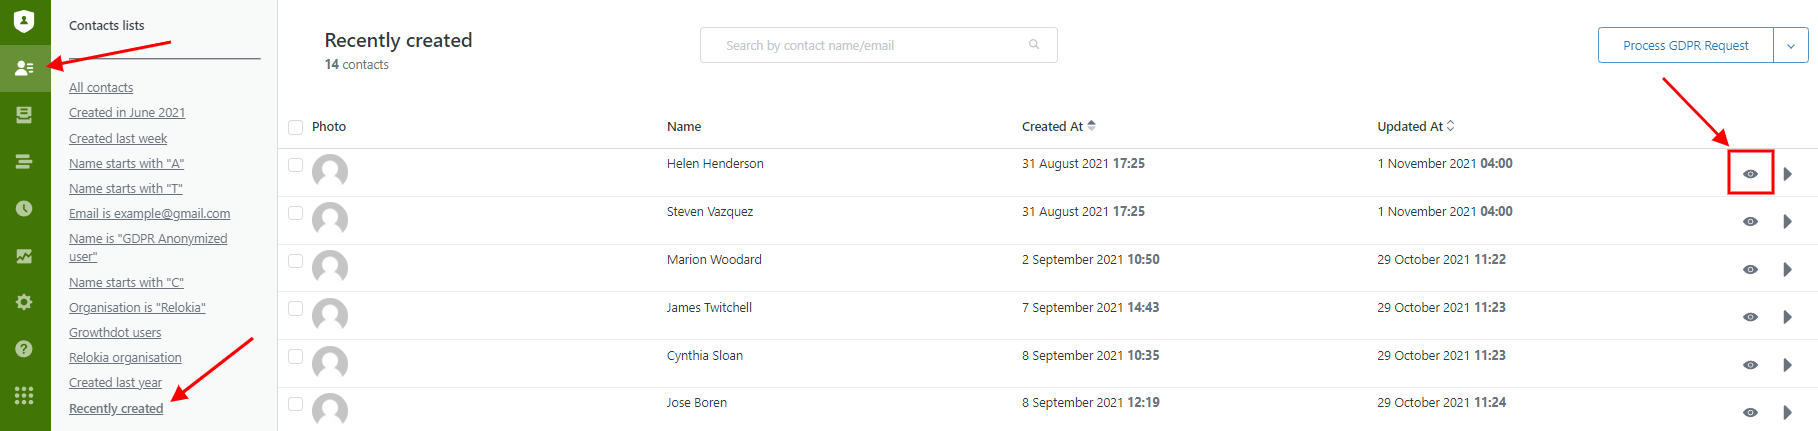Viewport: 1818px width, 431px height.
Task: Focus the contact name/email search field
Action: pos(878,45)
